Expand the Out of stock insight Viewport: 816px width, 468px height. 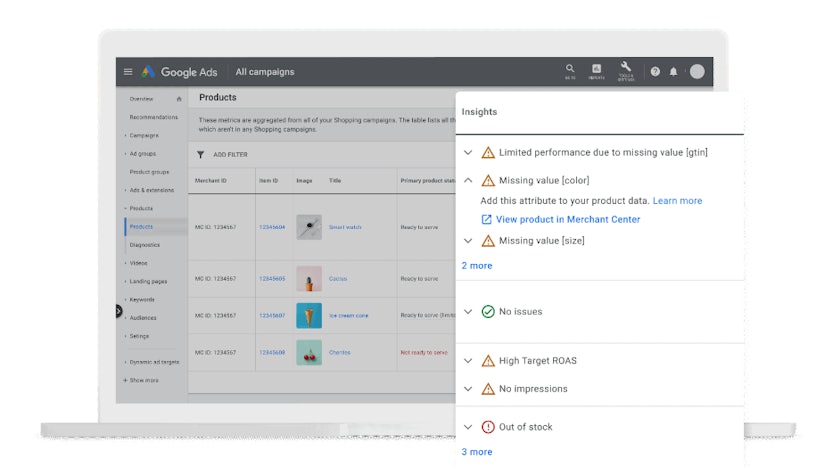[467, 427]
